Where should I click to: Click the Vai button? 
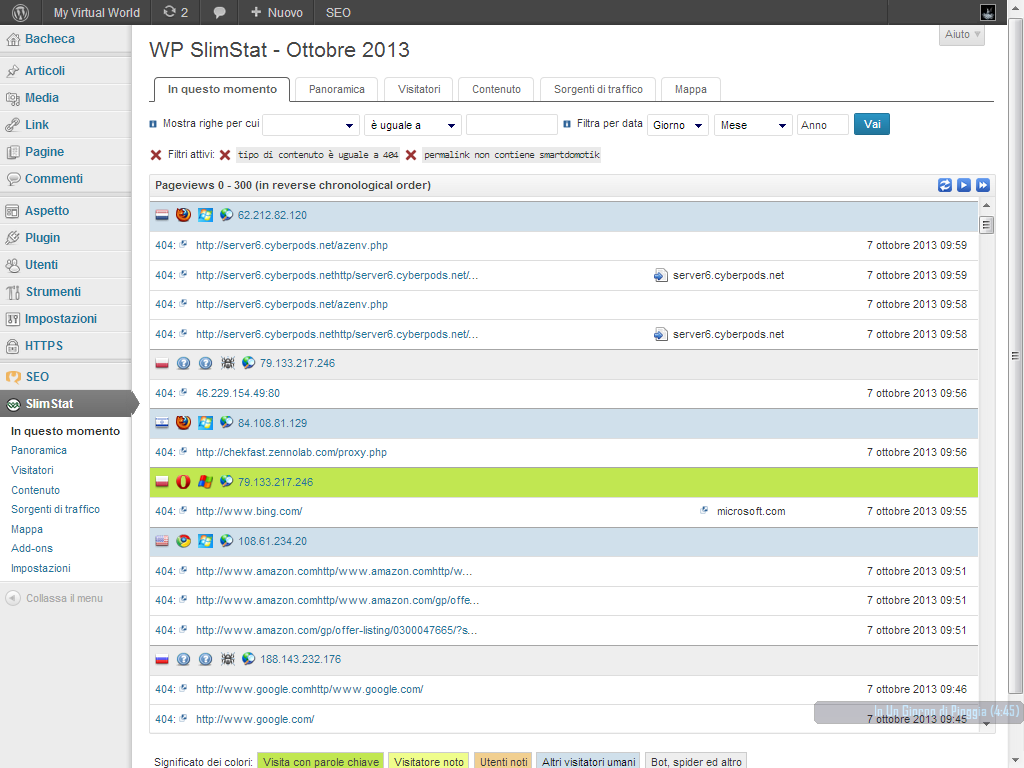(x=872, y=124)
